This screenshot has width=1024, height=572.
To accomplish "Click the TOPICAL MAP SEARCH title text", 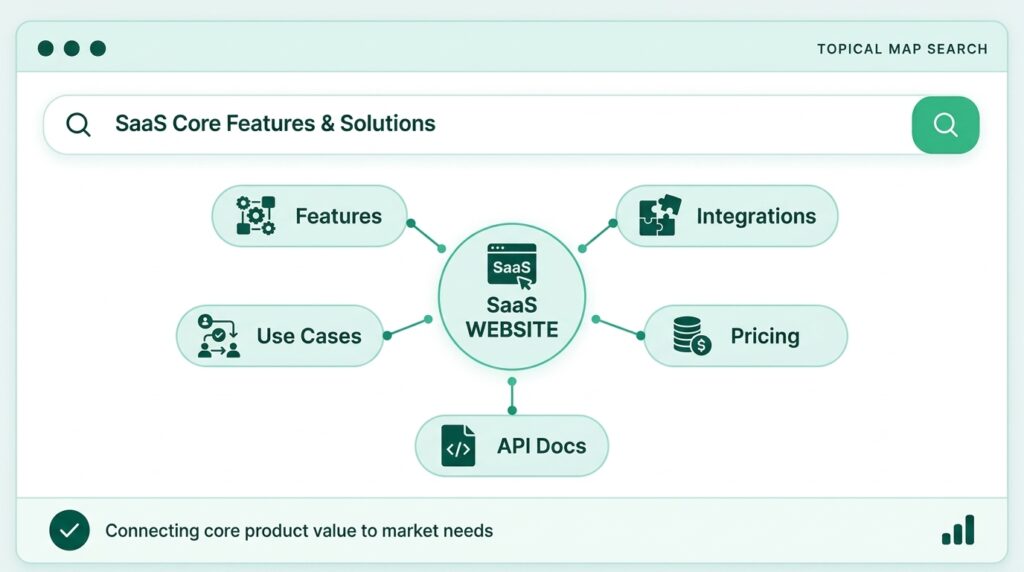I will [902, 49].
